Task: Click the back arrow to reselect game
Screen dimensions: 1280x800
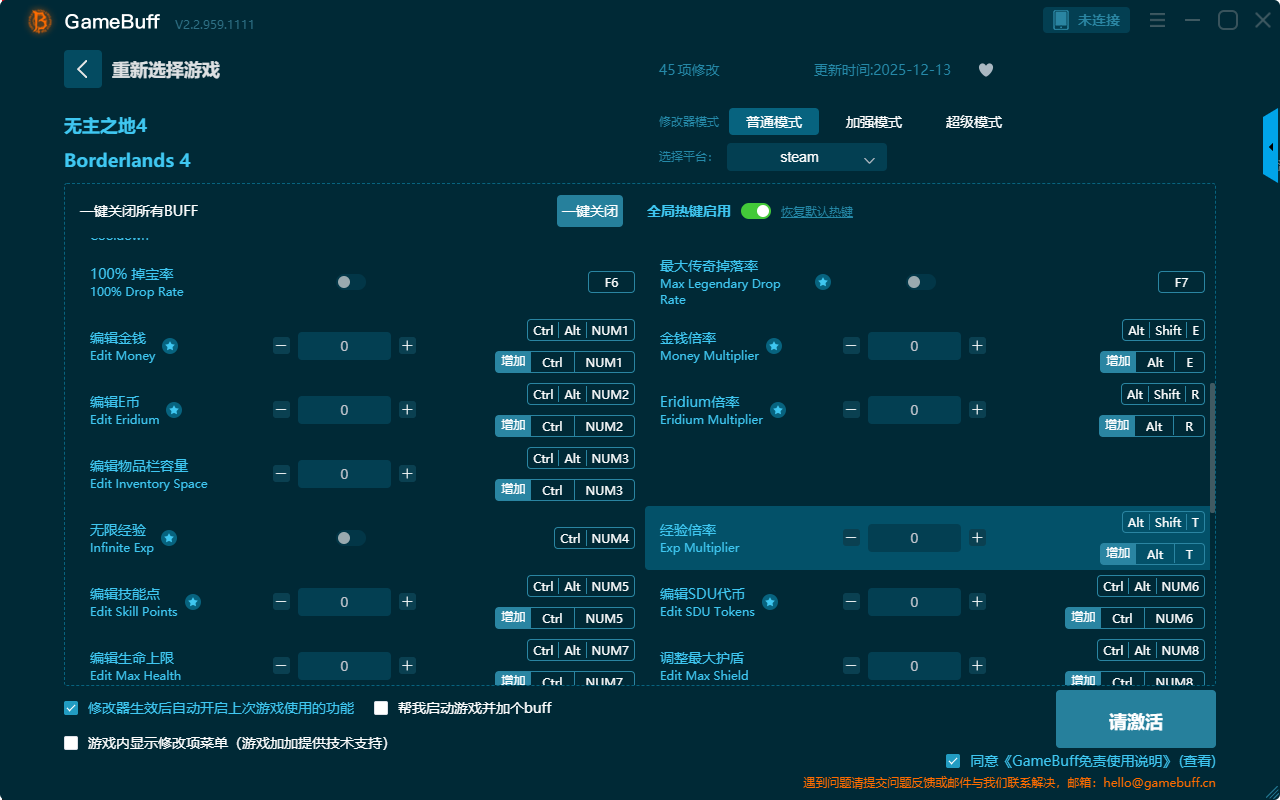Action: click(83, 69)
